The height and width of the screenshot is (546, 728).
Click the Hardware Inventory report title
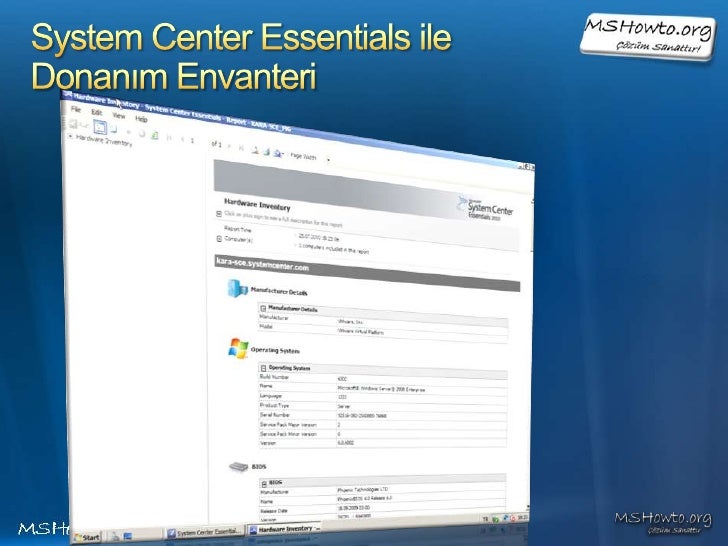257,205
